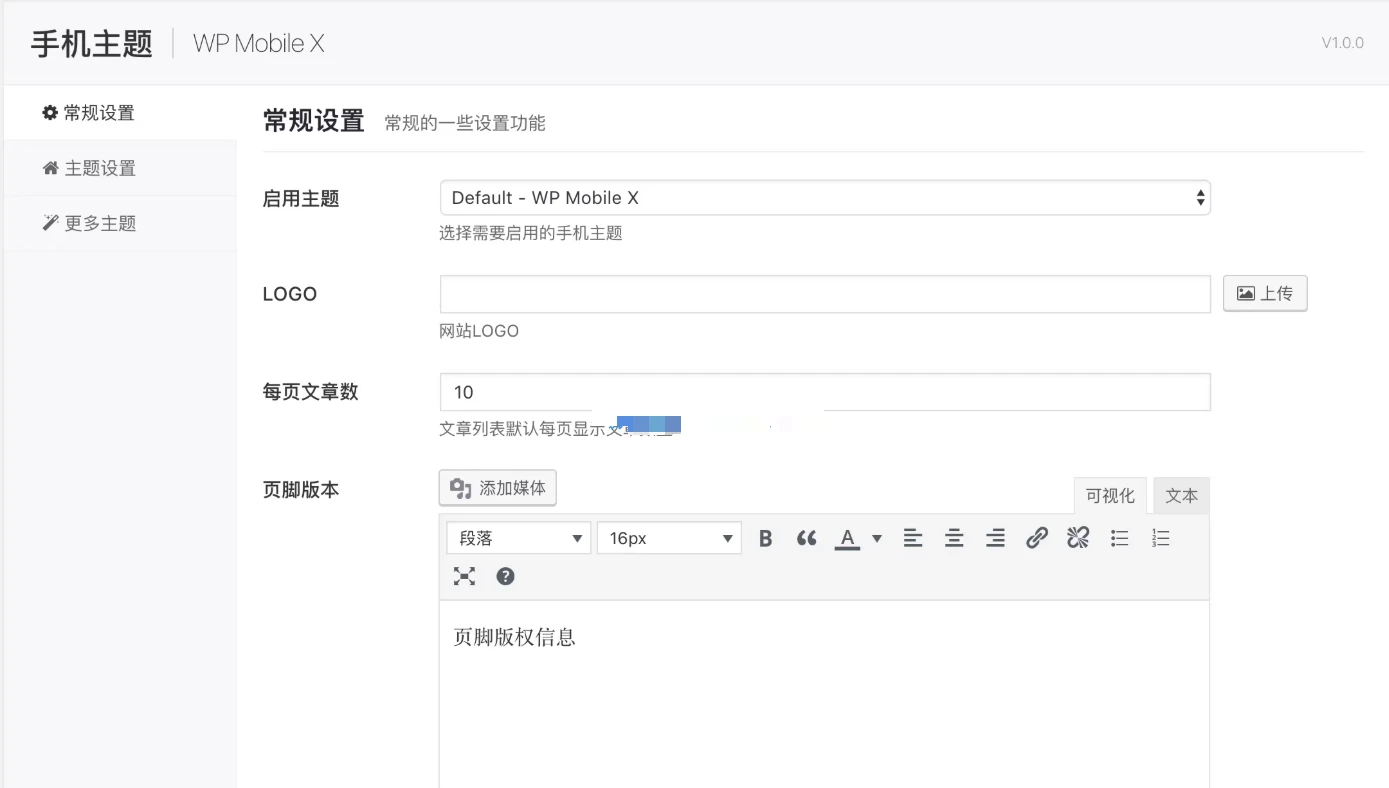Click the 页脚版本 field label

pyautogui.click(x=301, y=490)
